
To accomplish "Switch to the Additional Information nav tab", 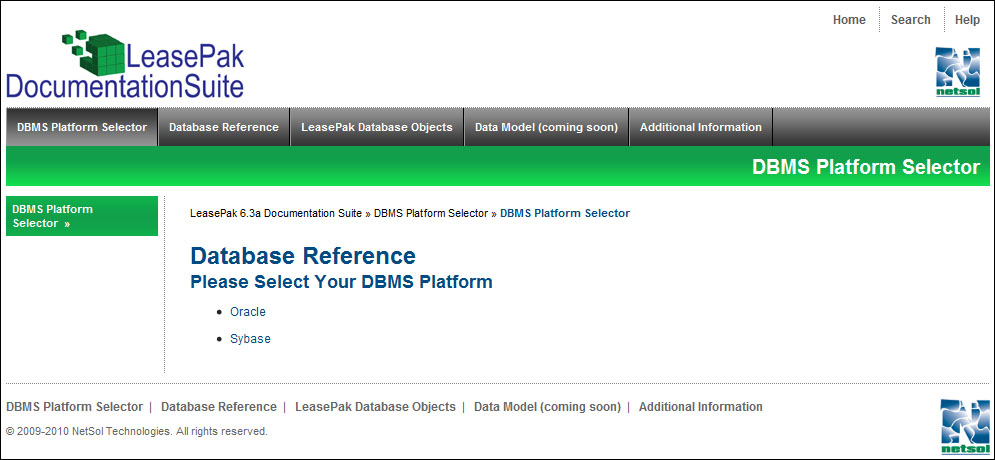I will [701, 127].
